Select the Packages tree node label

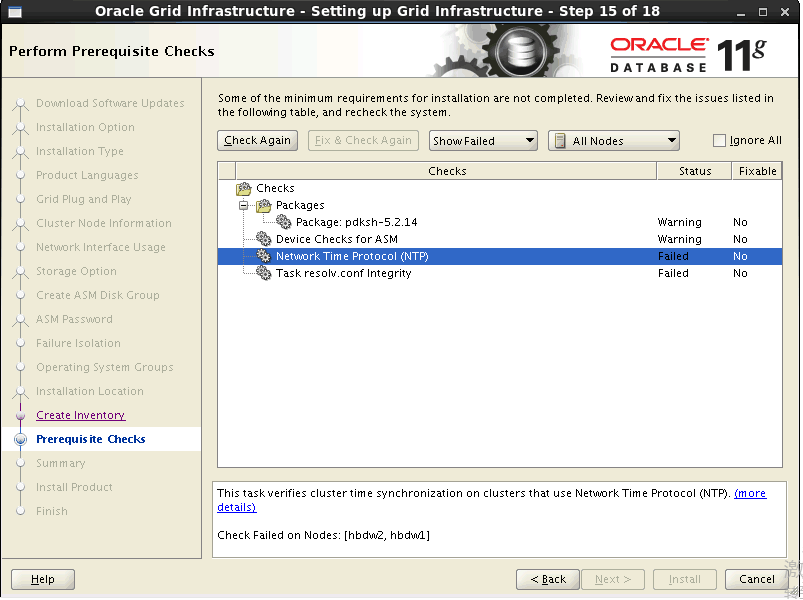300,205
